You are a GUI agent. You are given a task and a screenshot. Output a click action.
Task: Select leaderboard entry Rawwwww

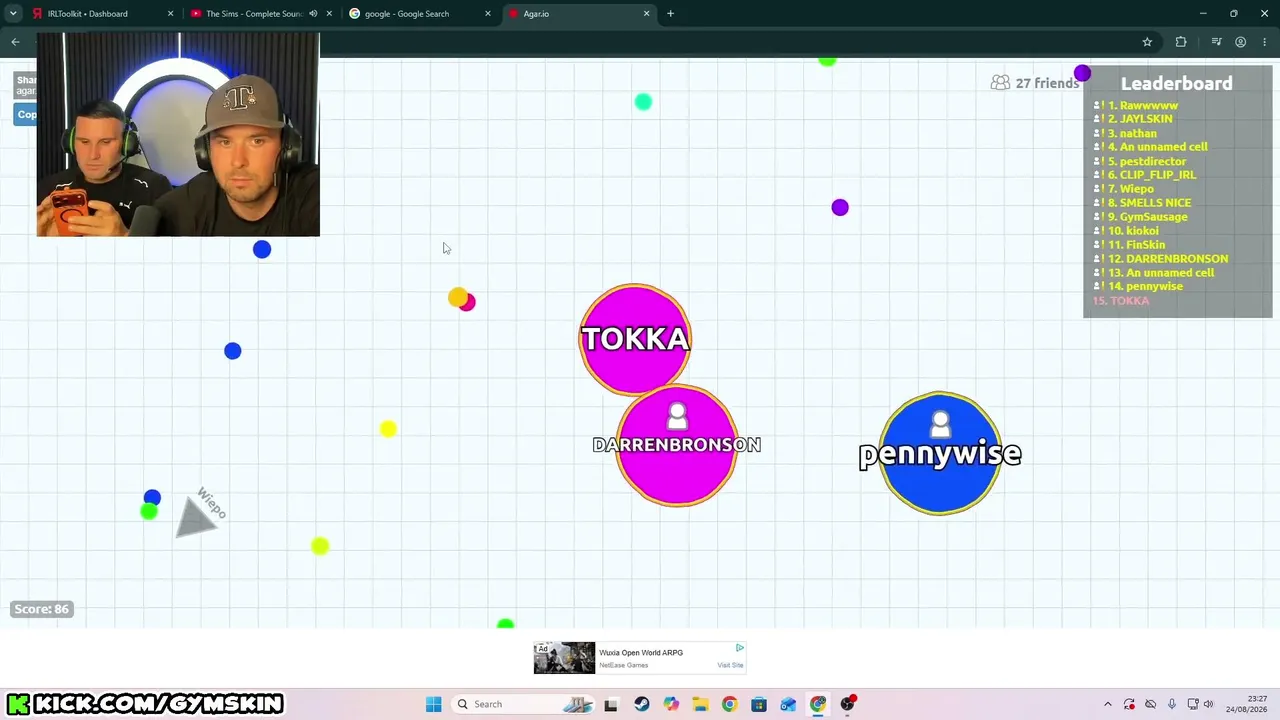click(1136, 105)
